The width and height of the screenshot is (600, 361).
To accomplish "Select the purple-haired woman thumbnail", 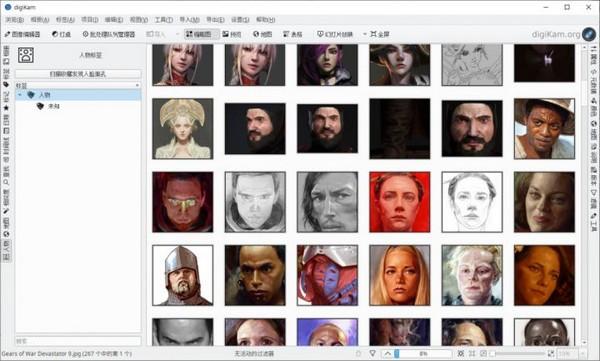I will click(x=327, y=65).
